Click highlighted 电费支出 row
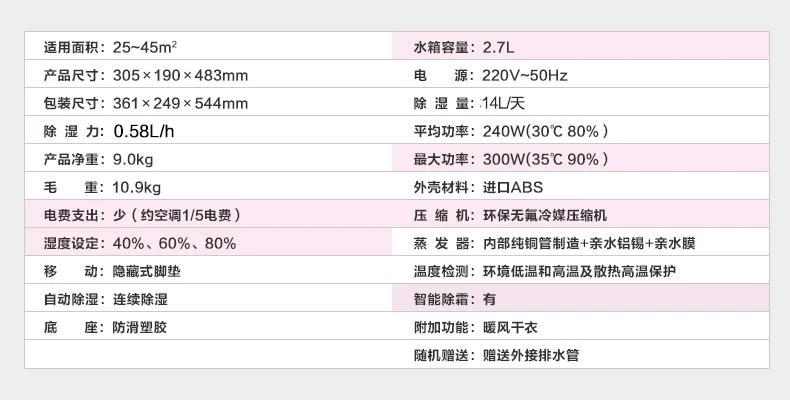This screenshot has width=790, height=400. click(208, 214)
